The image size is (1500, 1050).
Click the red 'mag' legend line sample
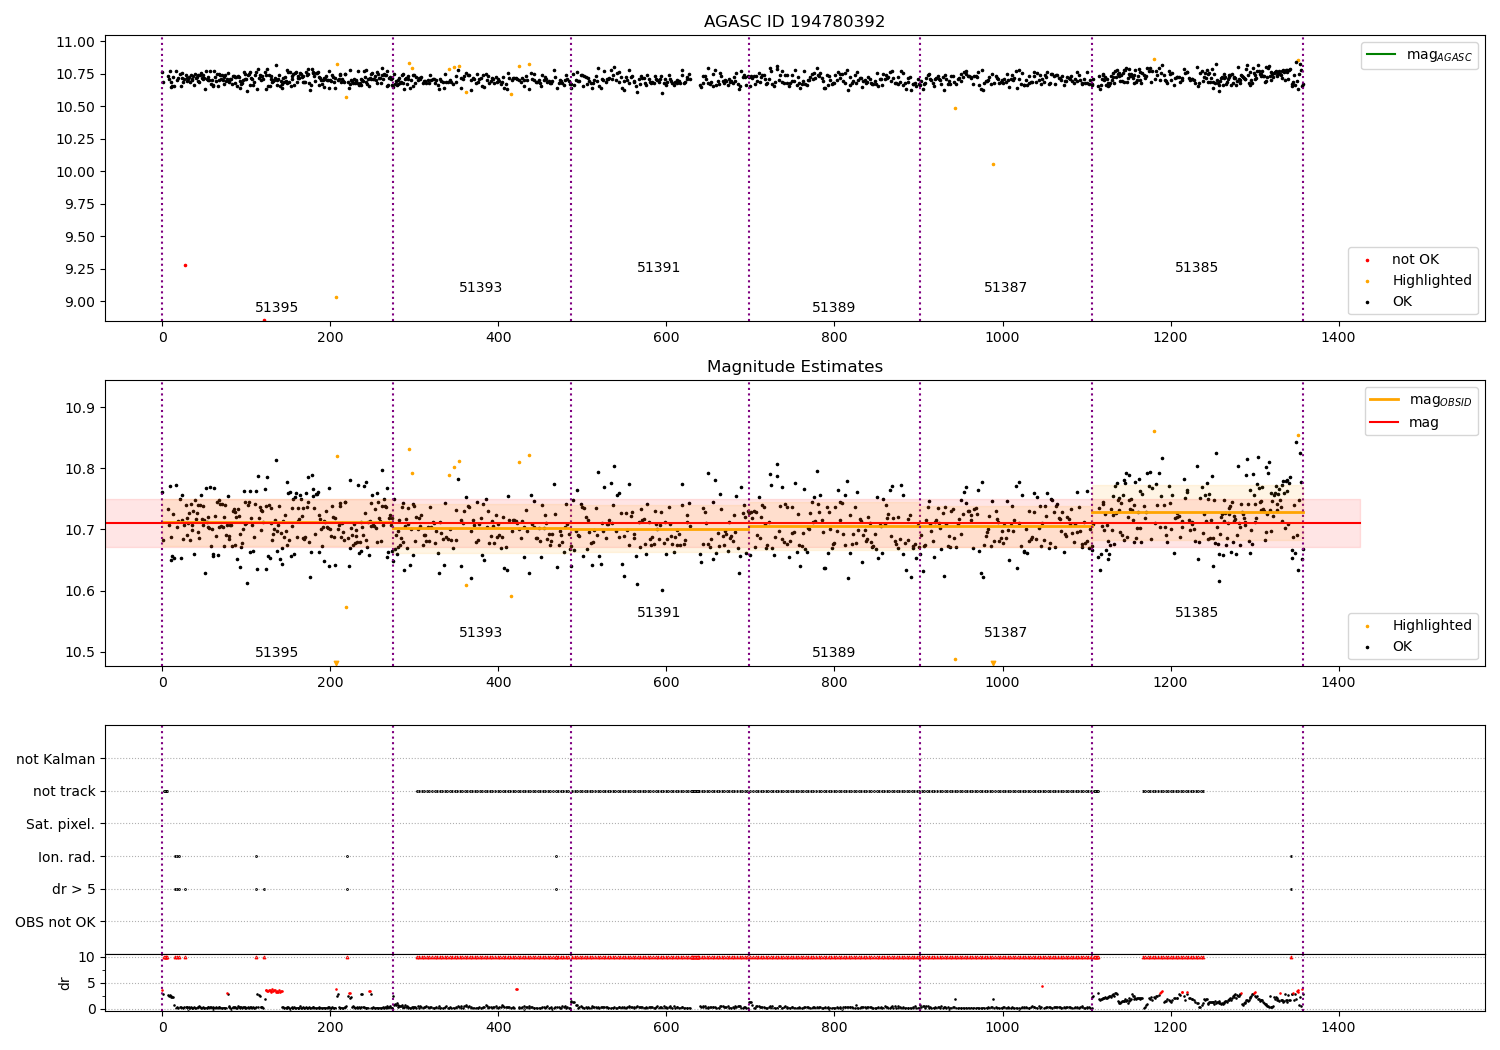[1384, 423]
